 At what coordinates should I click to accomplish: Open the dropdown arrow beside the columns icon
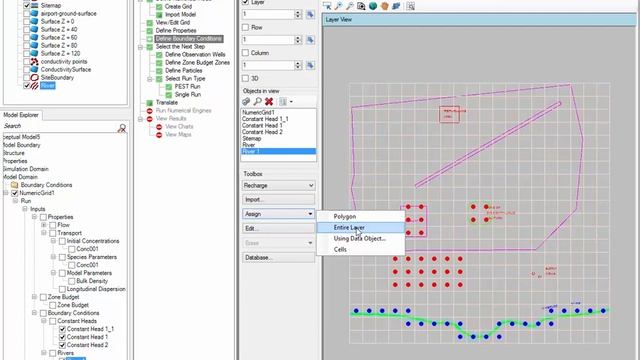tap(291, 102)
